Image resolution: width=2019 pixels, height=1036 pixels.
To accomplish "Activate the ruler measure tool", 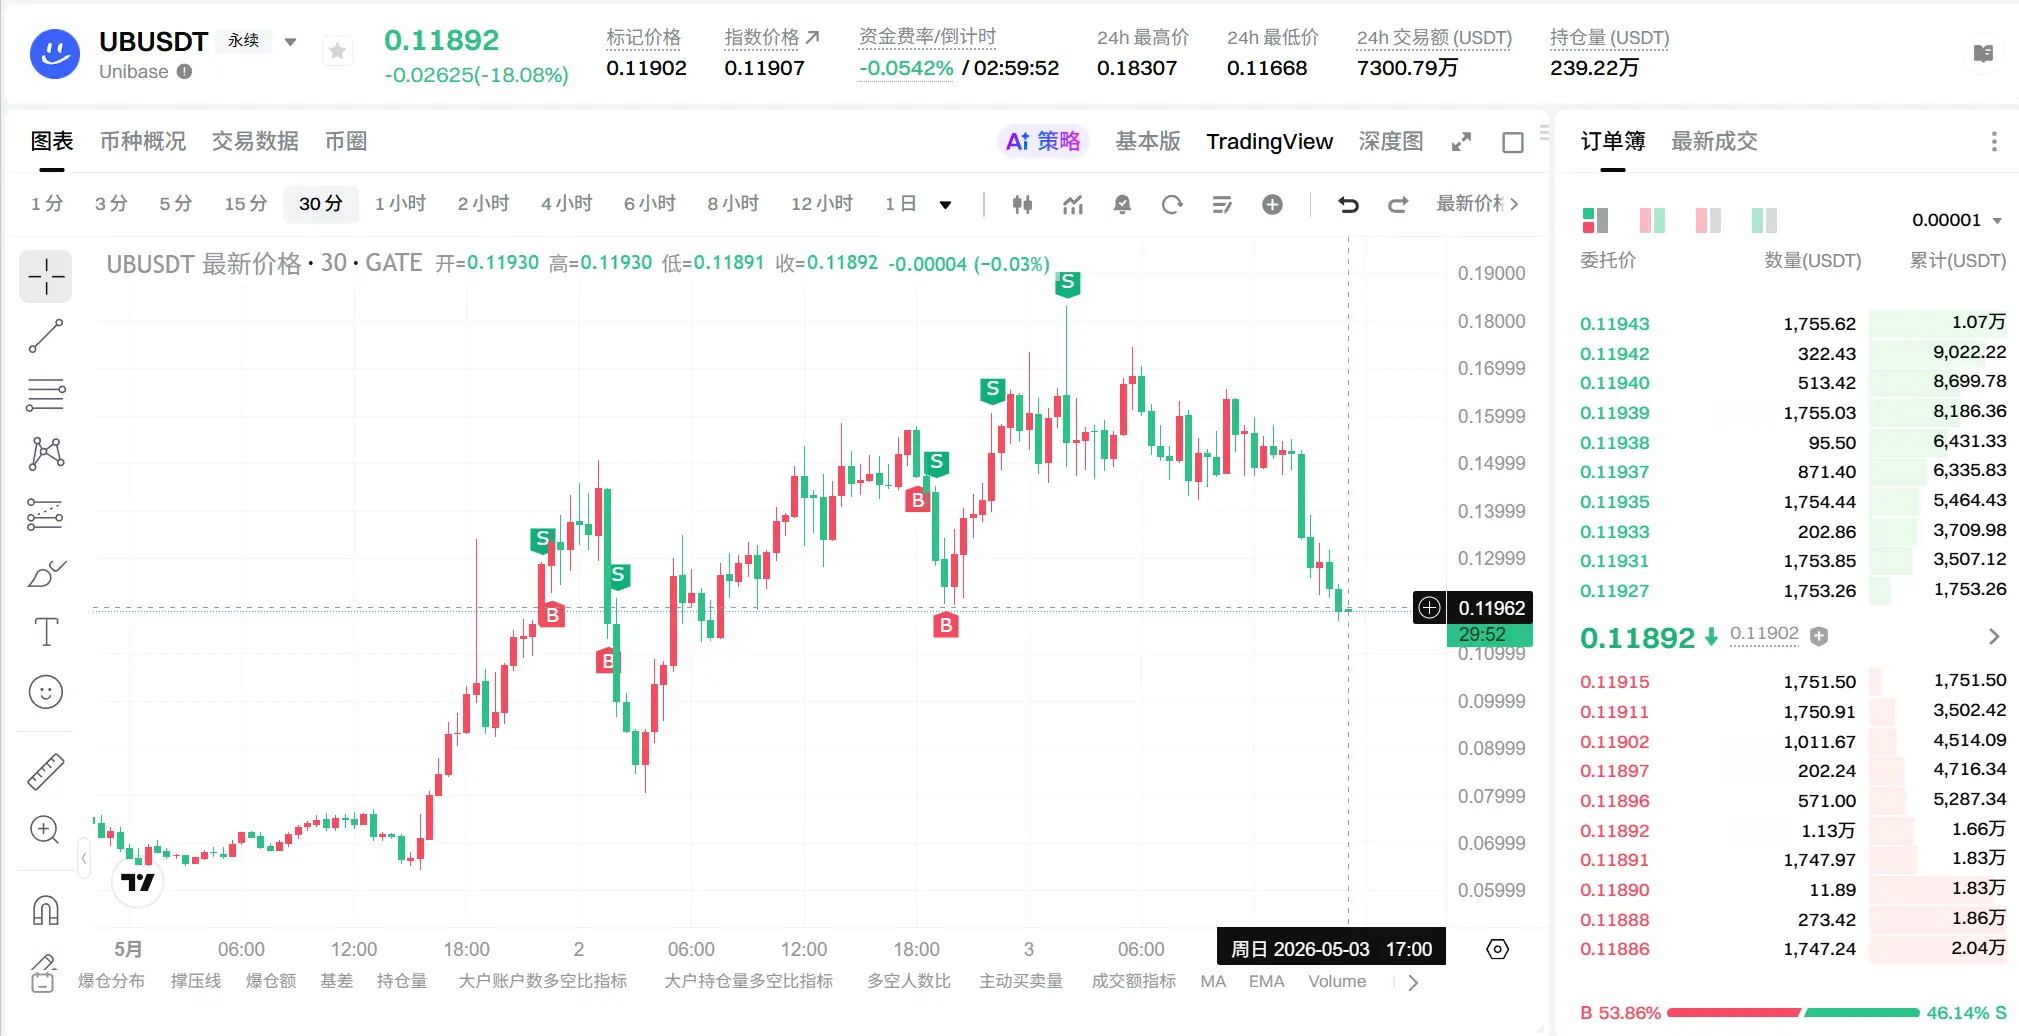I will (x=46, y=771).
